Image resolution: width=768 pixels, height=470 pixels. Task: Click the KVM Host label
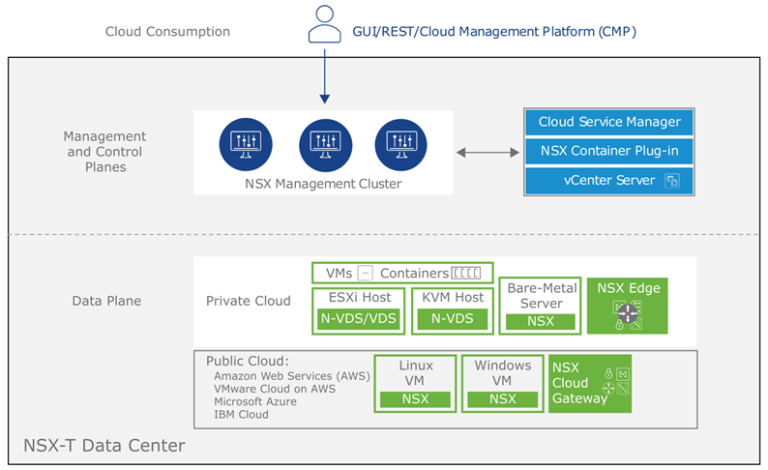(x=453, y=297)
